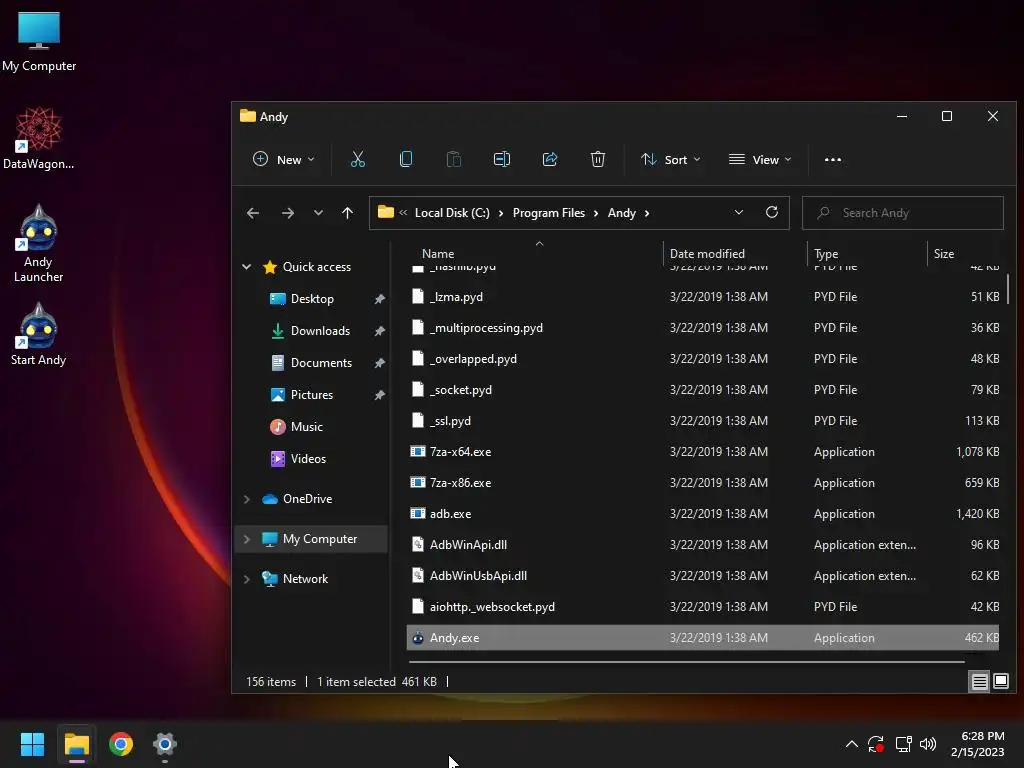
Task: Open Settings gear on taskbar
Action: pos(165,744)
